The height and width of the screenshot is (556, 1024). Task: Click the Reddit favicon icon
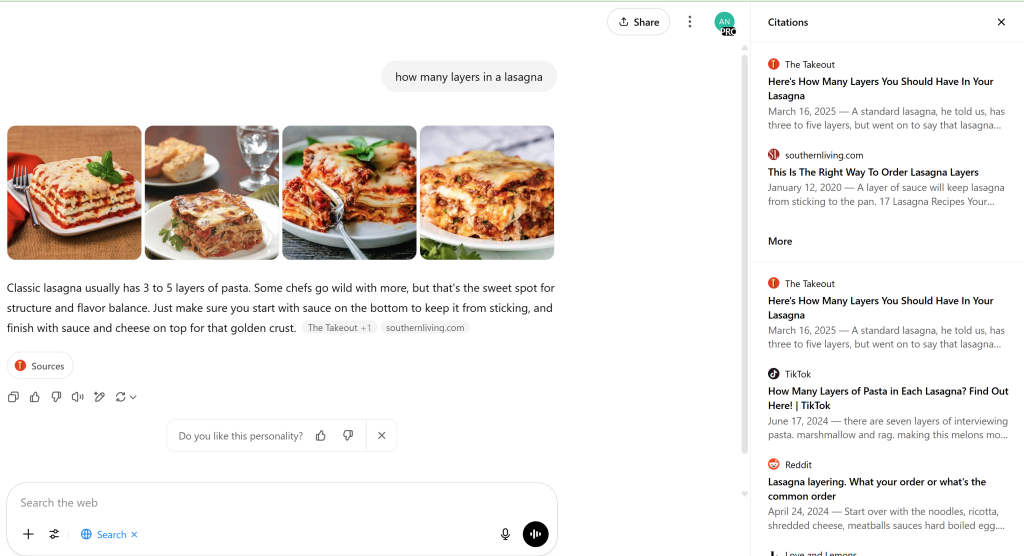(774, 465)
